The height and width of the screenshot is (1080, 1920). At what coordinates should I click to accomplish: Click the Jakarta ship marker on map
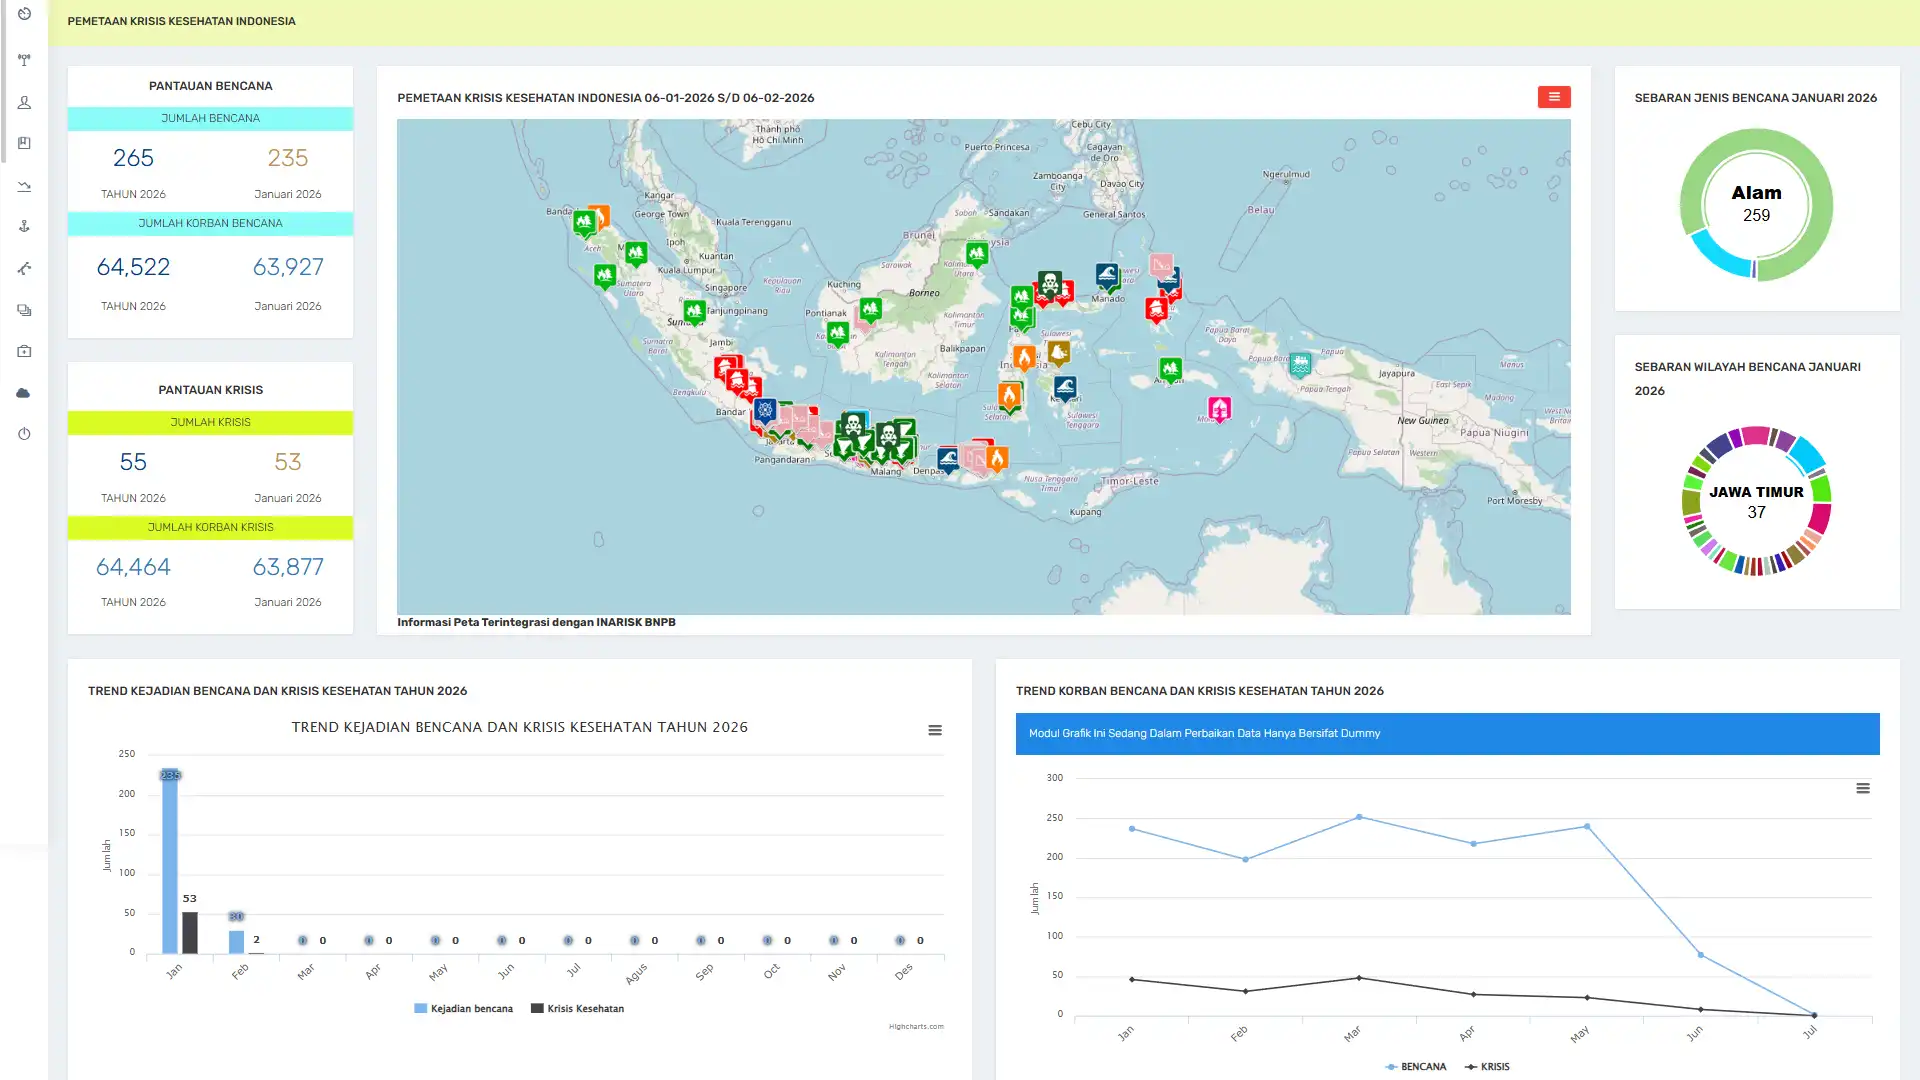point(765,409)
